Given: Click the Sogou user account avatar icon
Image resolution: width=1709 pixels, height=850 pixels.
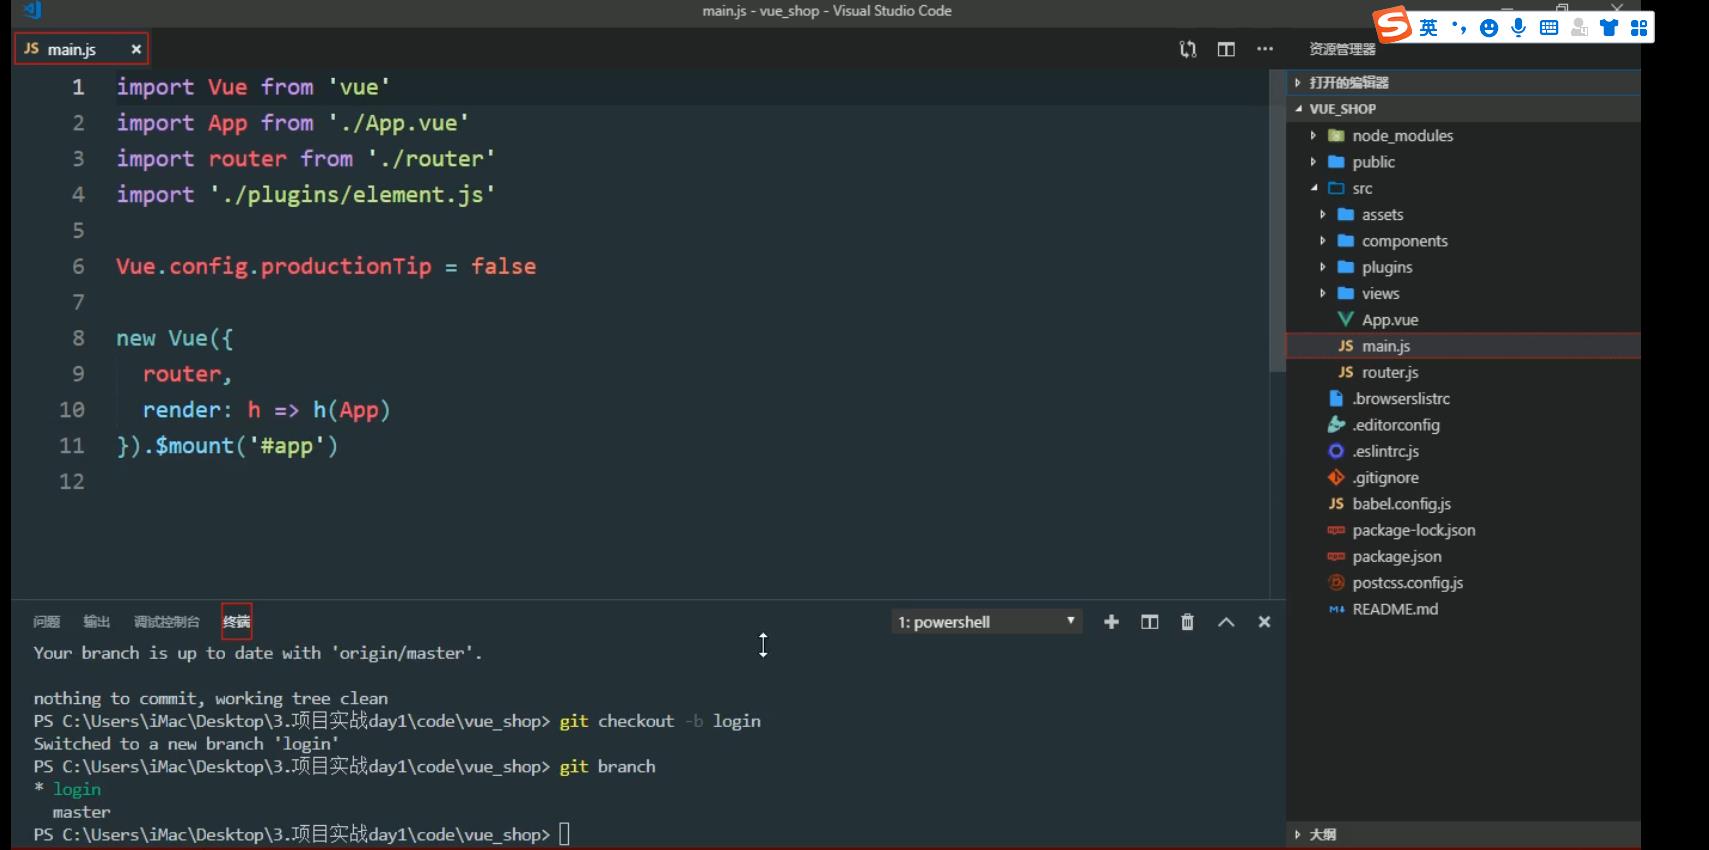Looking at the screenshot, I should tap(1579, 28).
